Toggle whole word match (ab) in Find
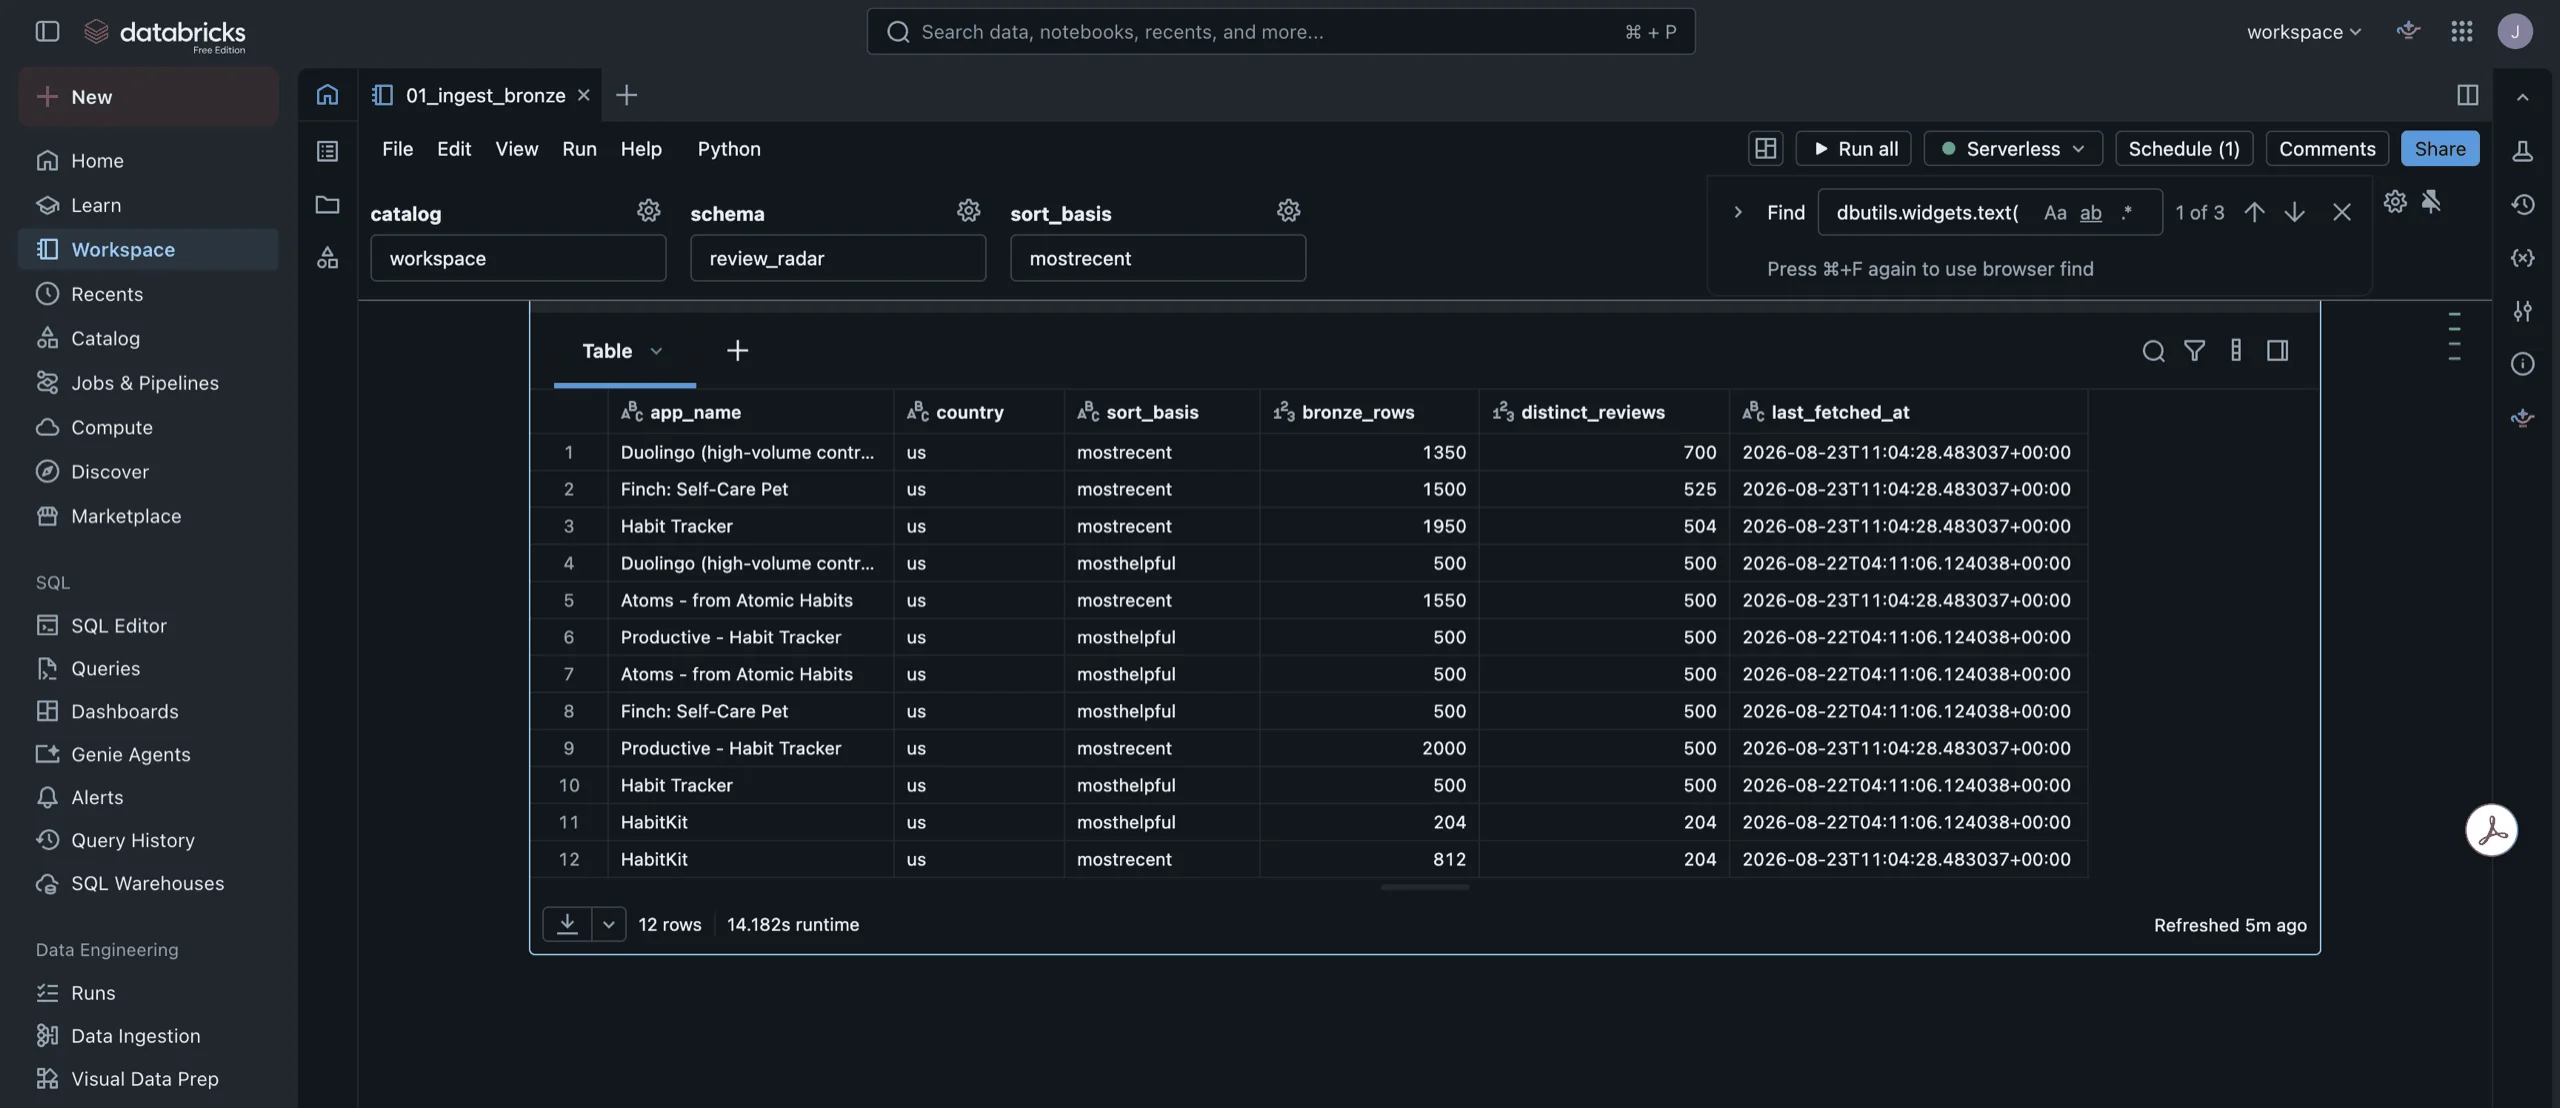The height and width of the screenshot is (1108, 2560). [2090, 212]
